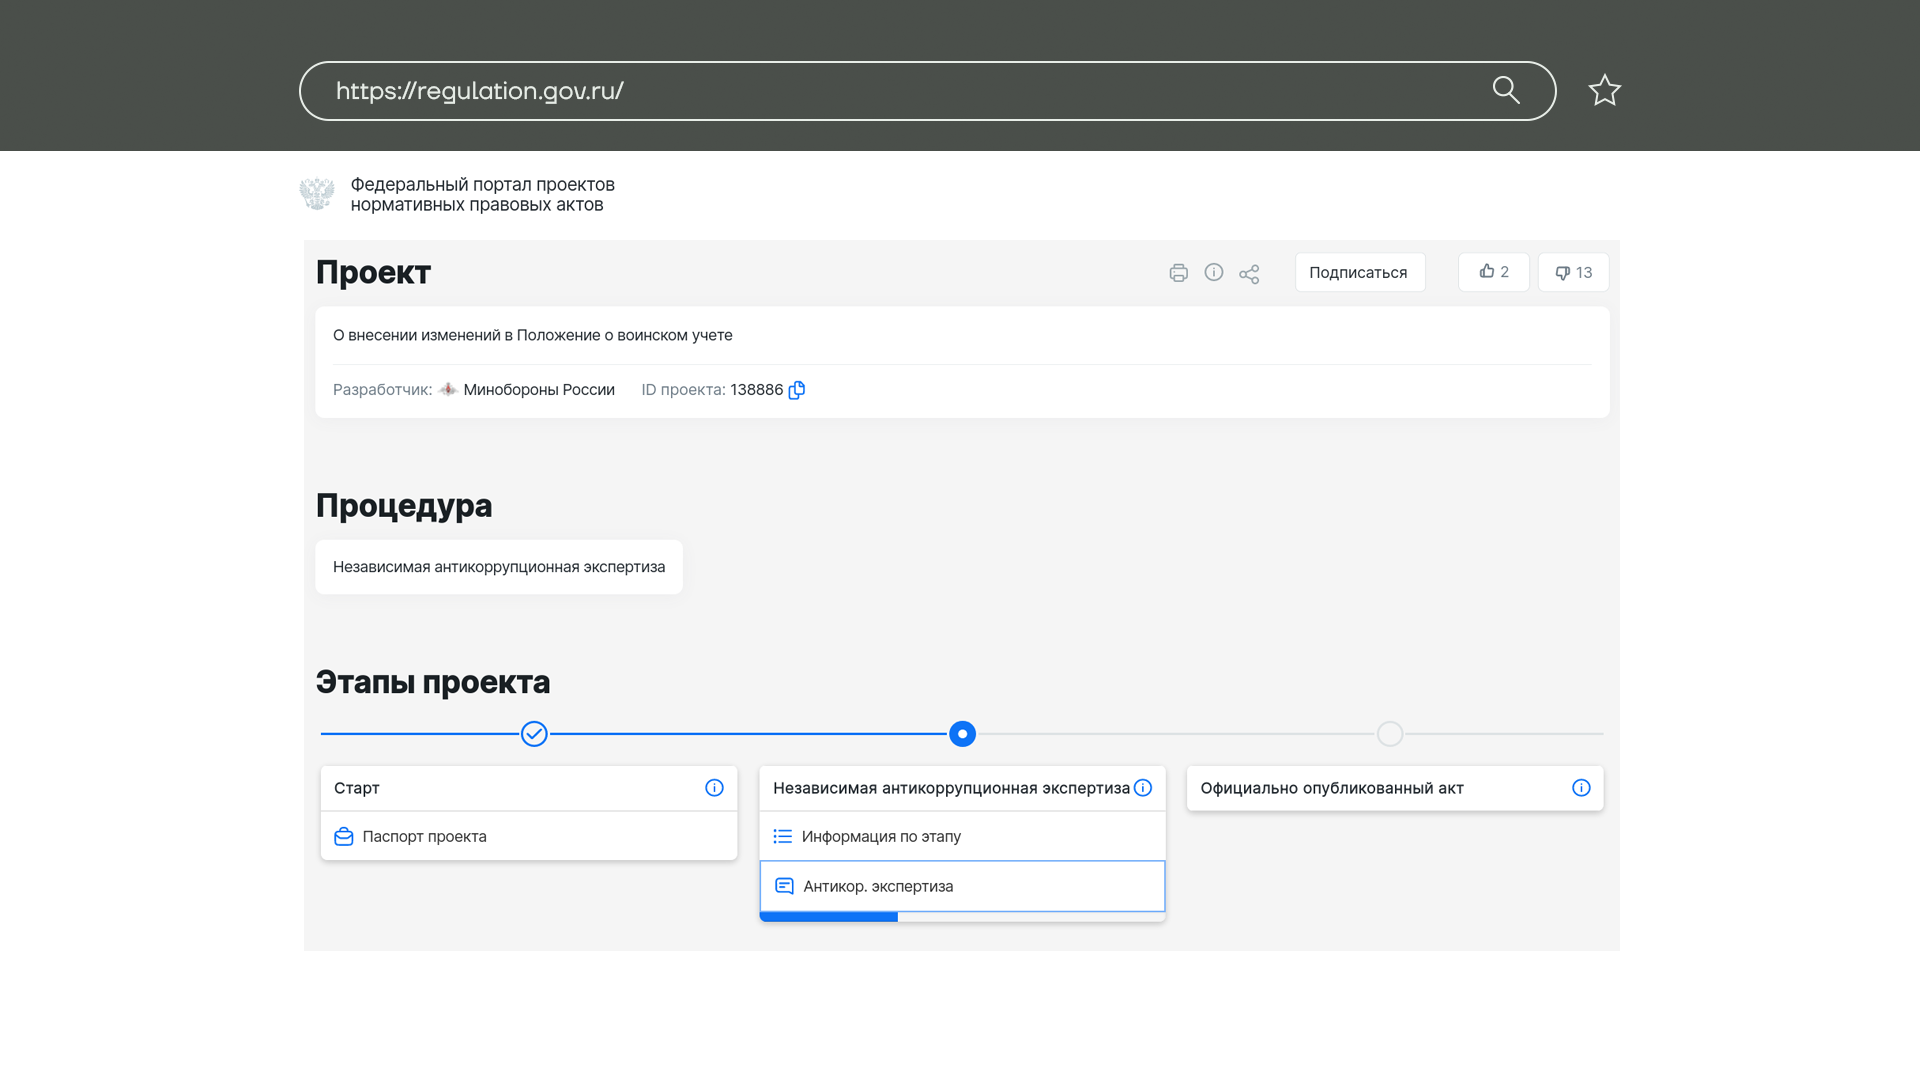This screenshot has height=1080, width=1920.
Task: Click Независимая антикоррупционная экспертиза procedure chip
Action: pyautogui.click(x=498, y=567)
